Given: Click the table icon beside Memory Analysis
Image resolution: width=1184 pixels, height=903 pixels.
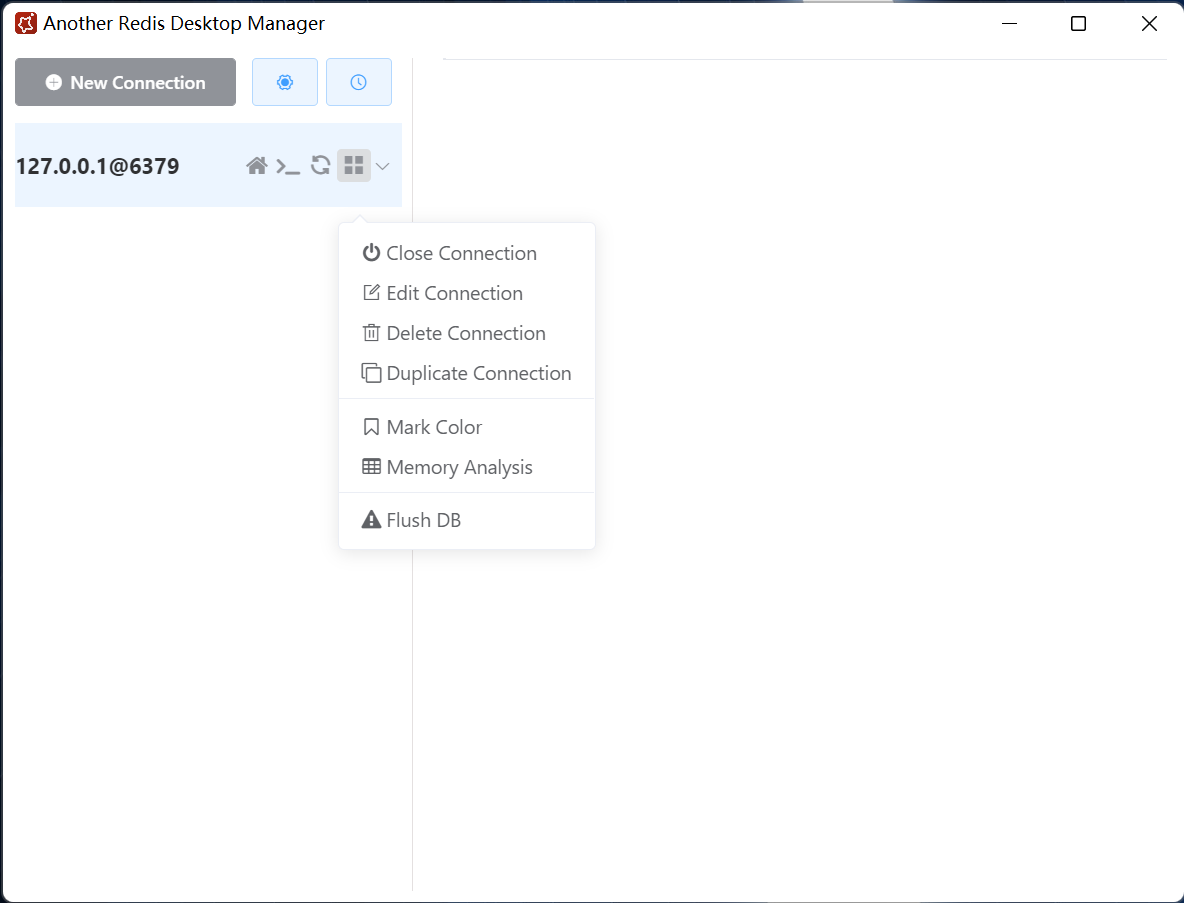Looking at the screenshot, I should (x=371, y=466).
